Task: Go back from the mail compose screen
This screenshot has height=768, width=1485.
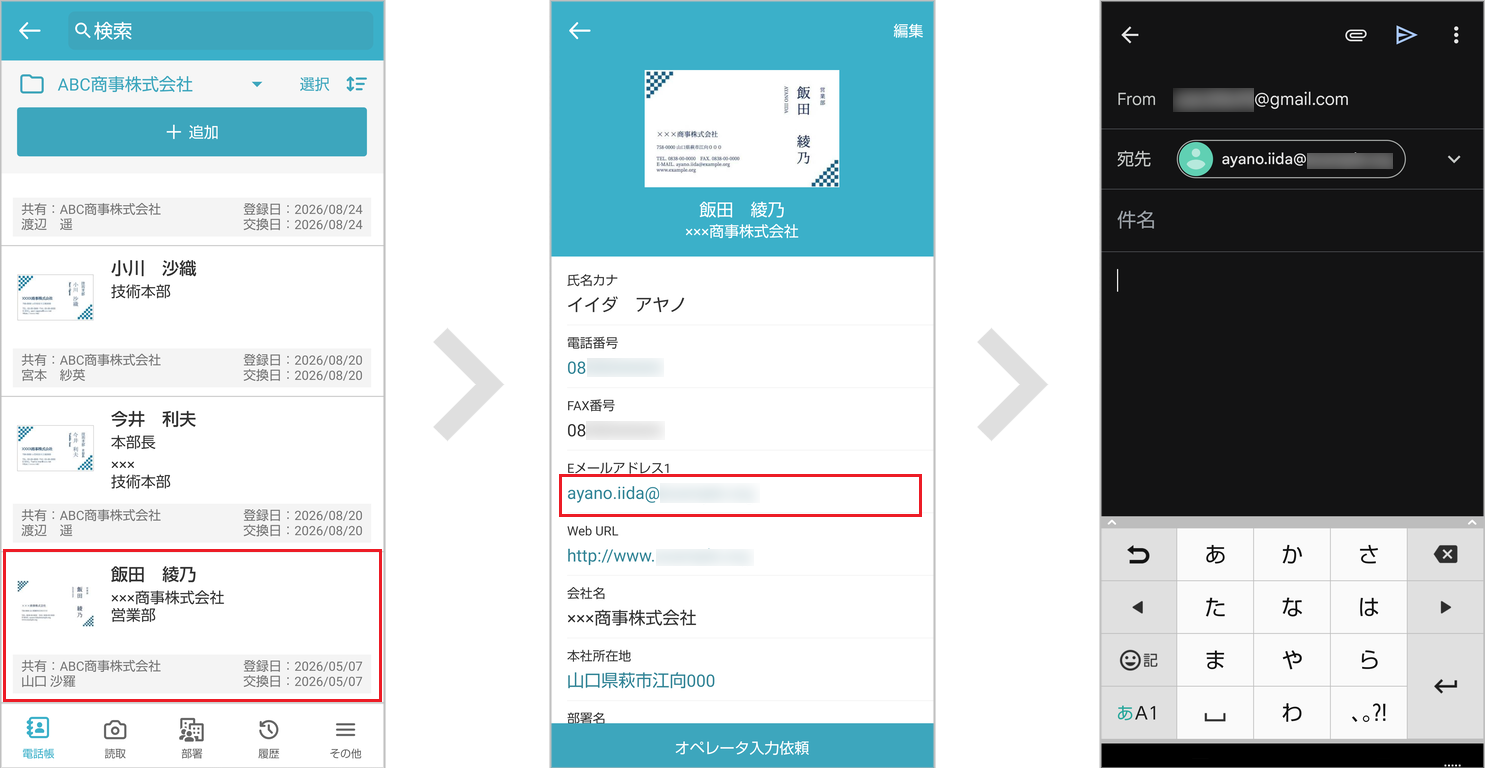Action: pos(1130,35)
